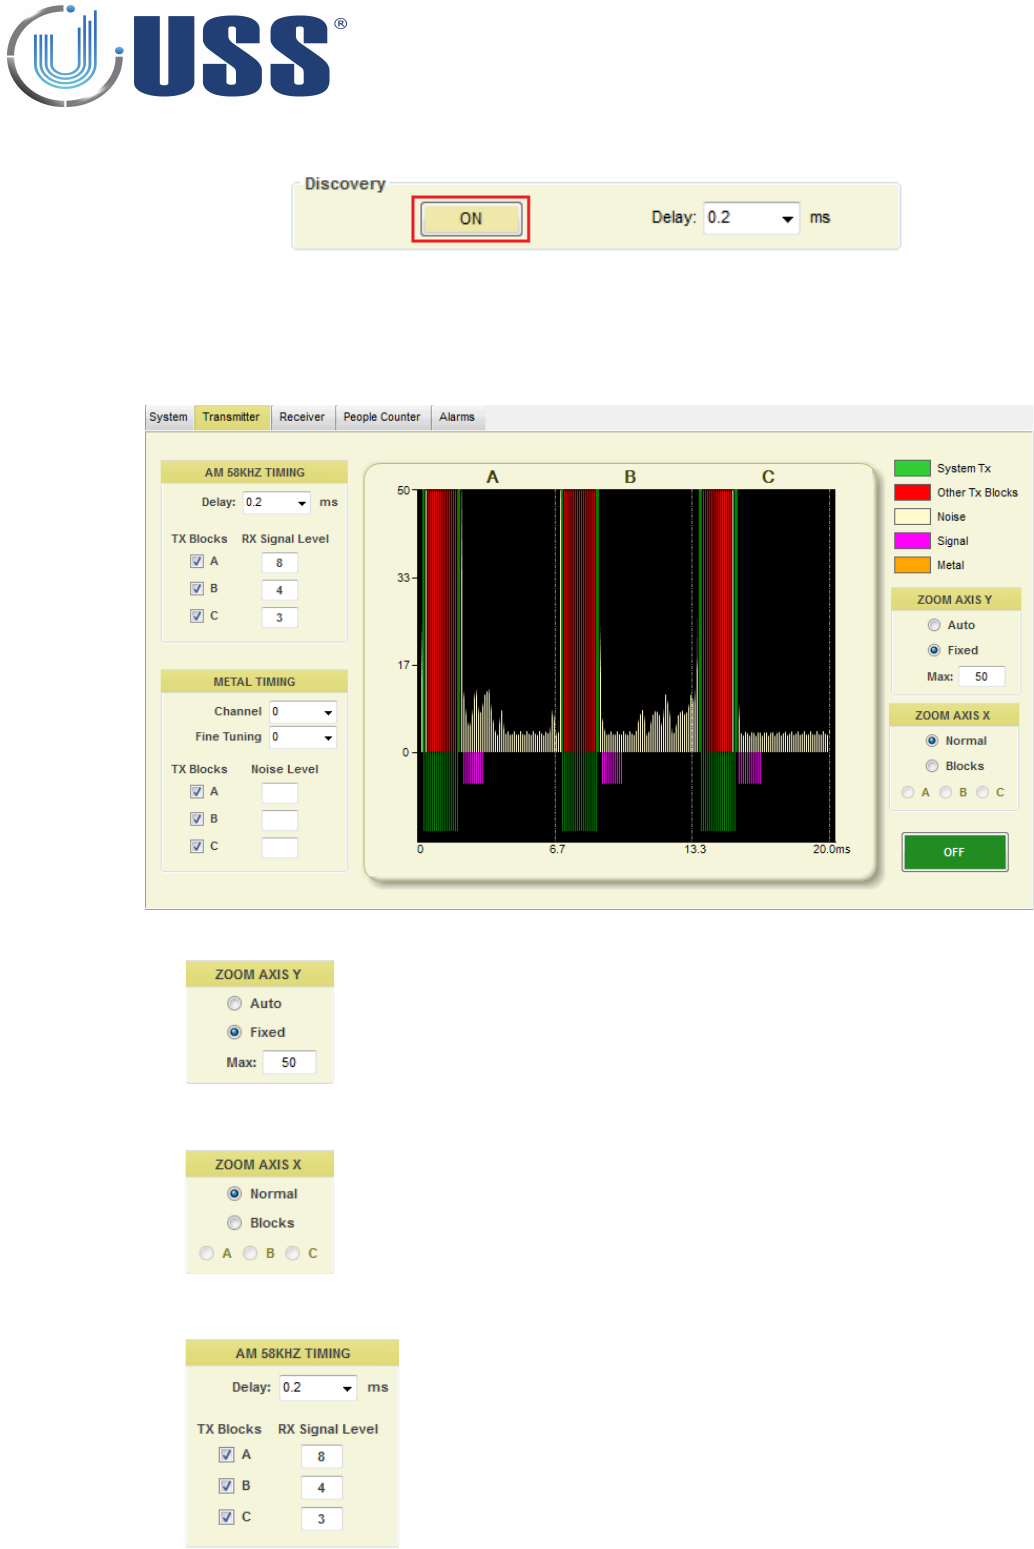Viewport: 1034px width, 1549px height.
Task: Select radio B in the enlarged Zoom Axis X panel
Action: coord(251,1253)
